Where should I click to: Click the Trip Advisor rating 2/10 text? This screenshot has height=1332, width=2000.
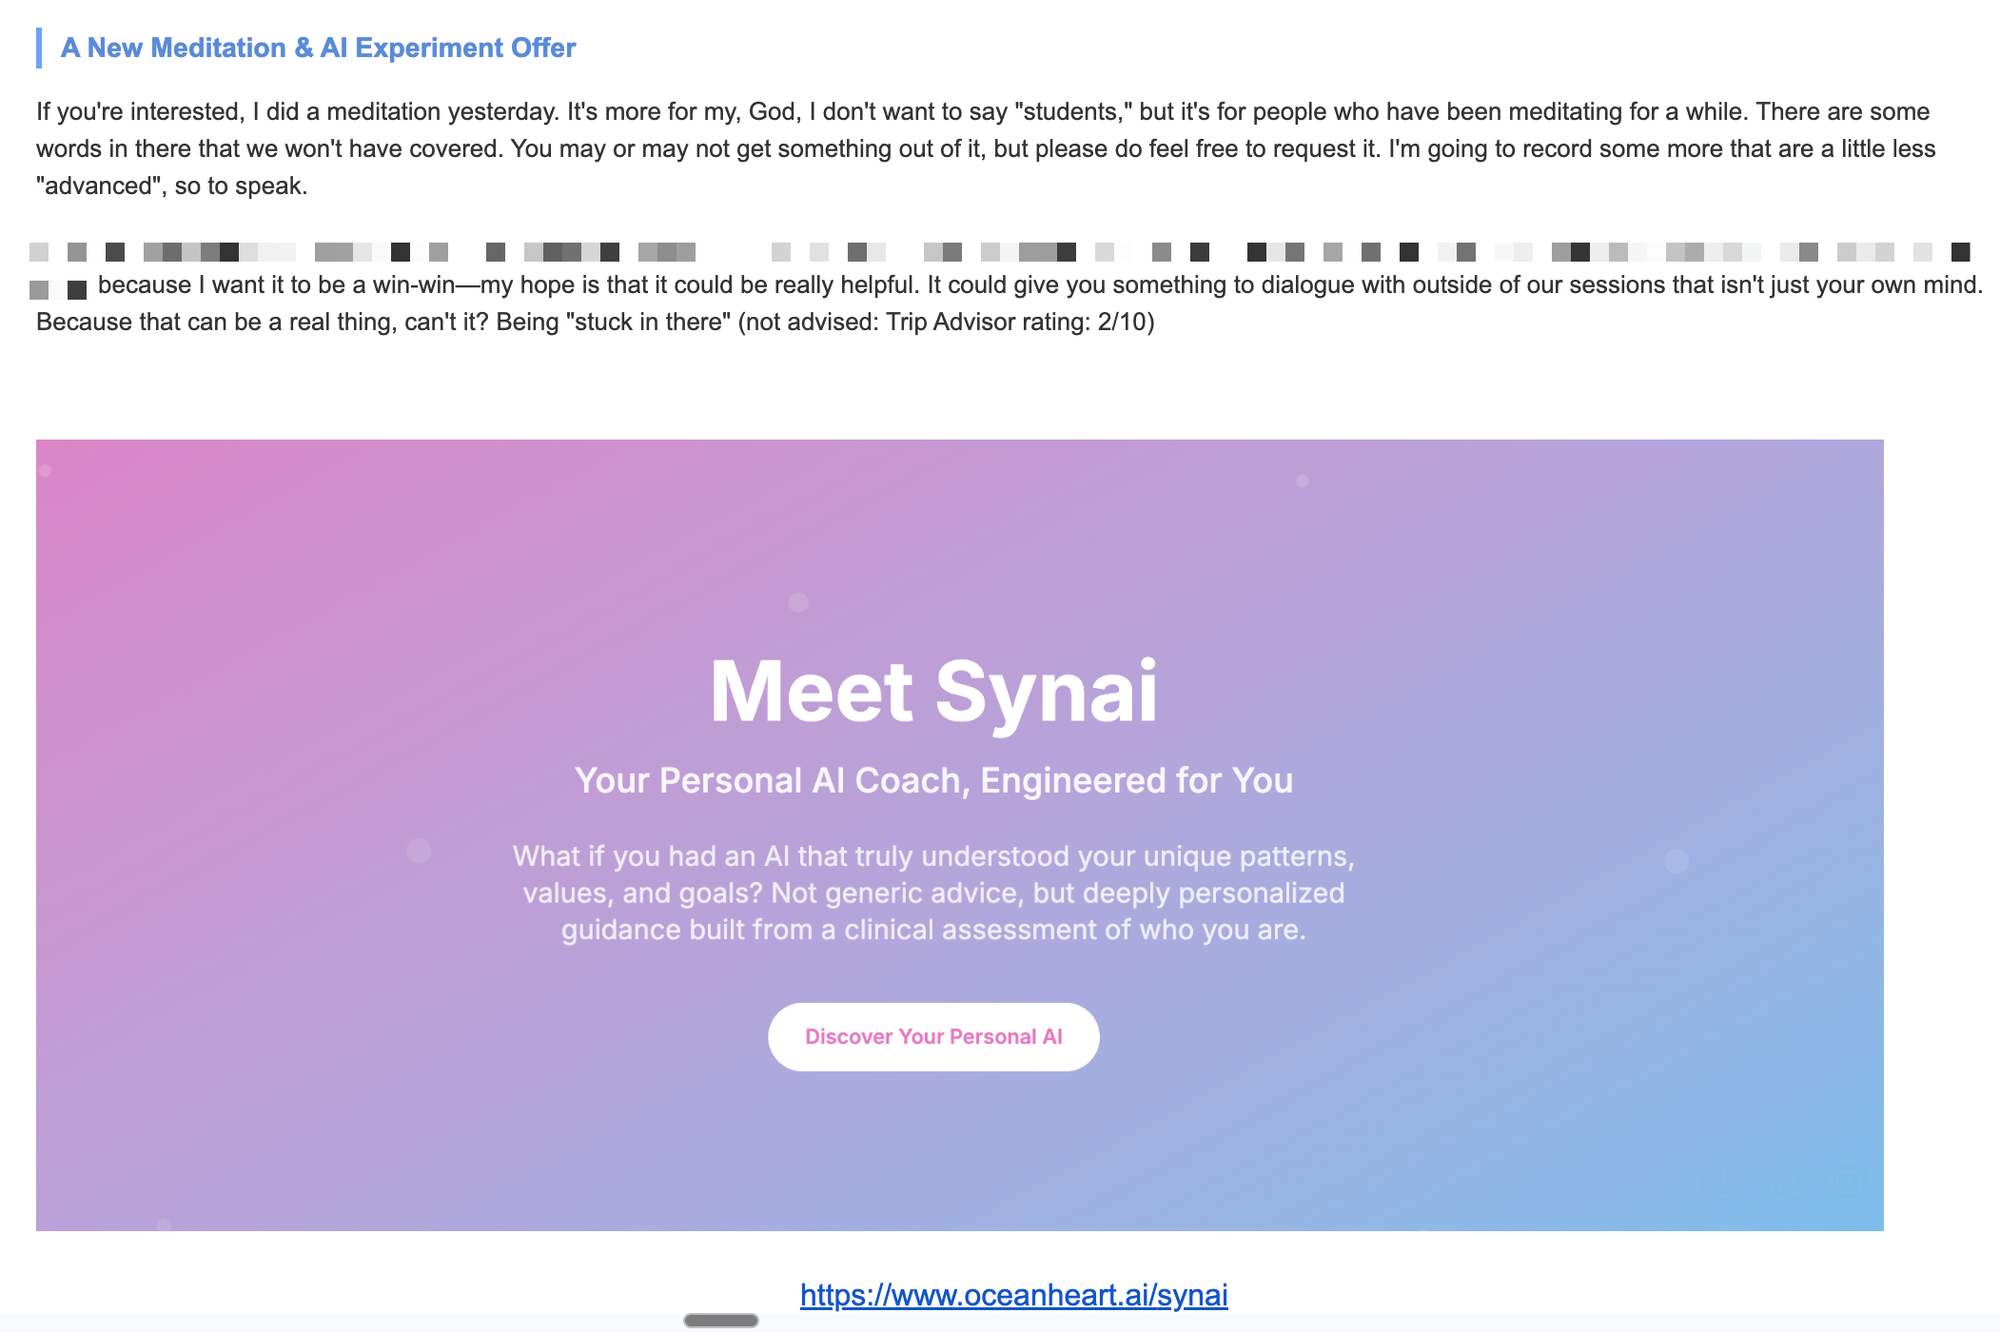coord(1019,322)
